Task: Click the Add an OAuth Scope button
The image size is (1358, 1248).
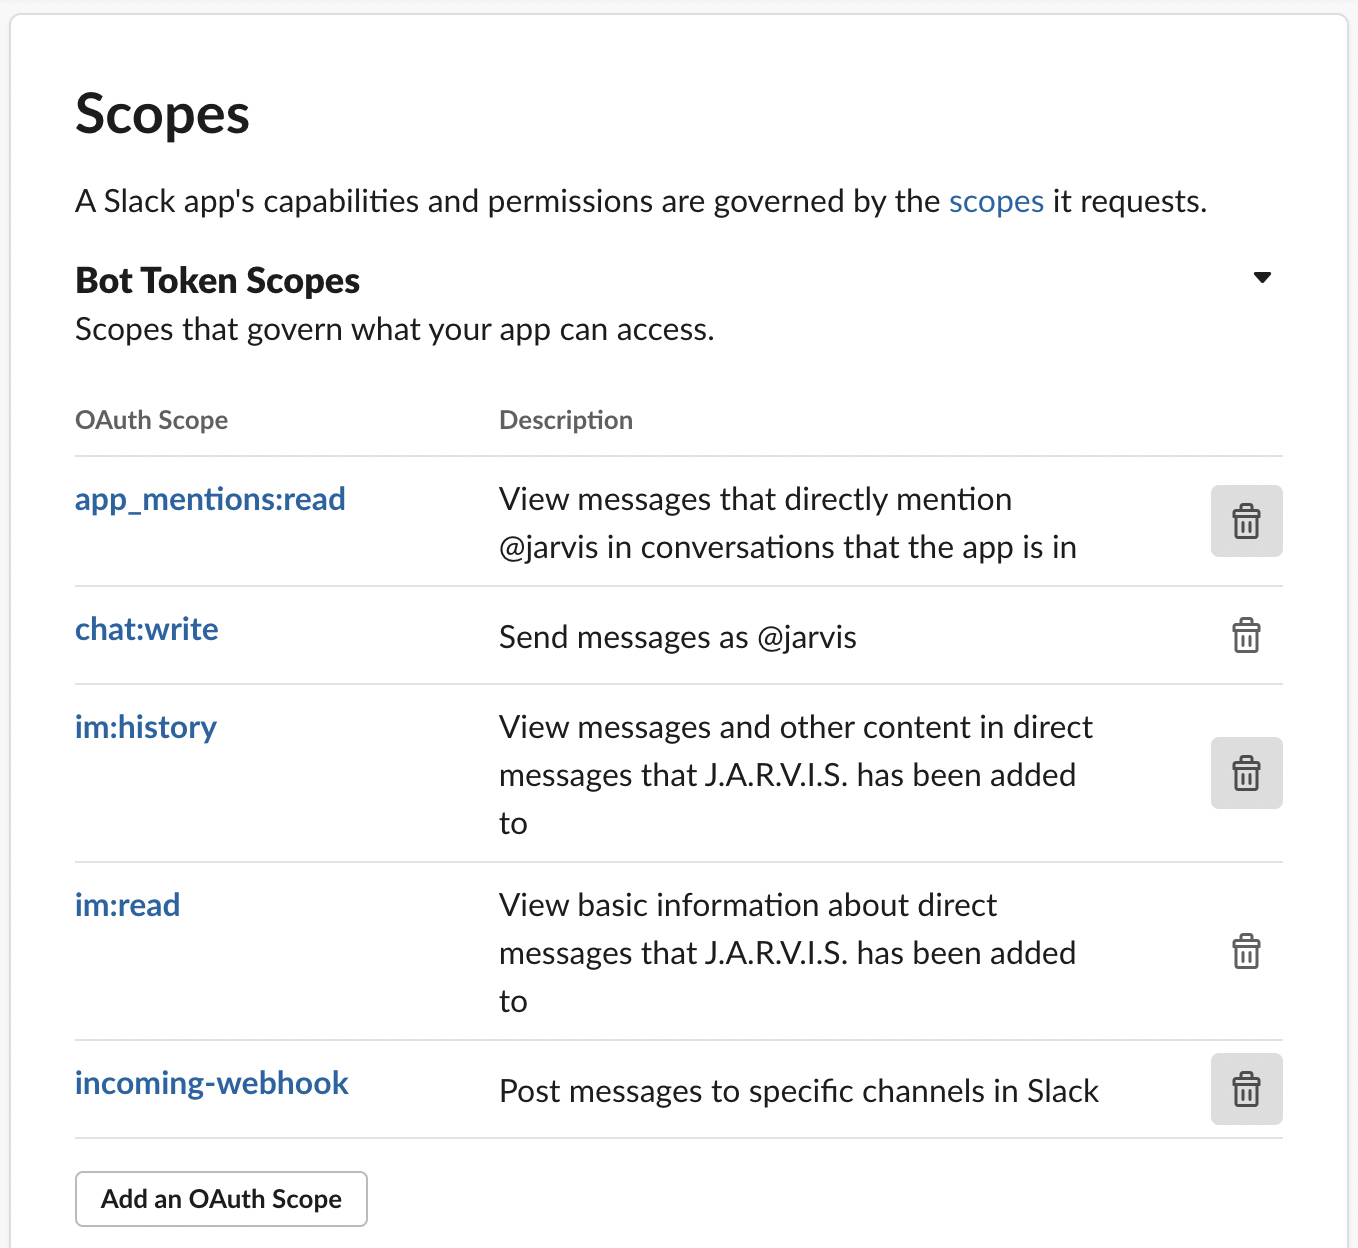Action: coord(221,1199)
